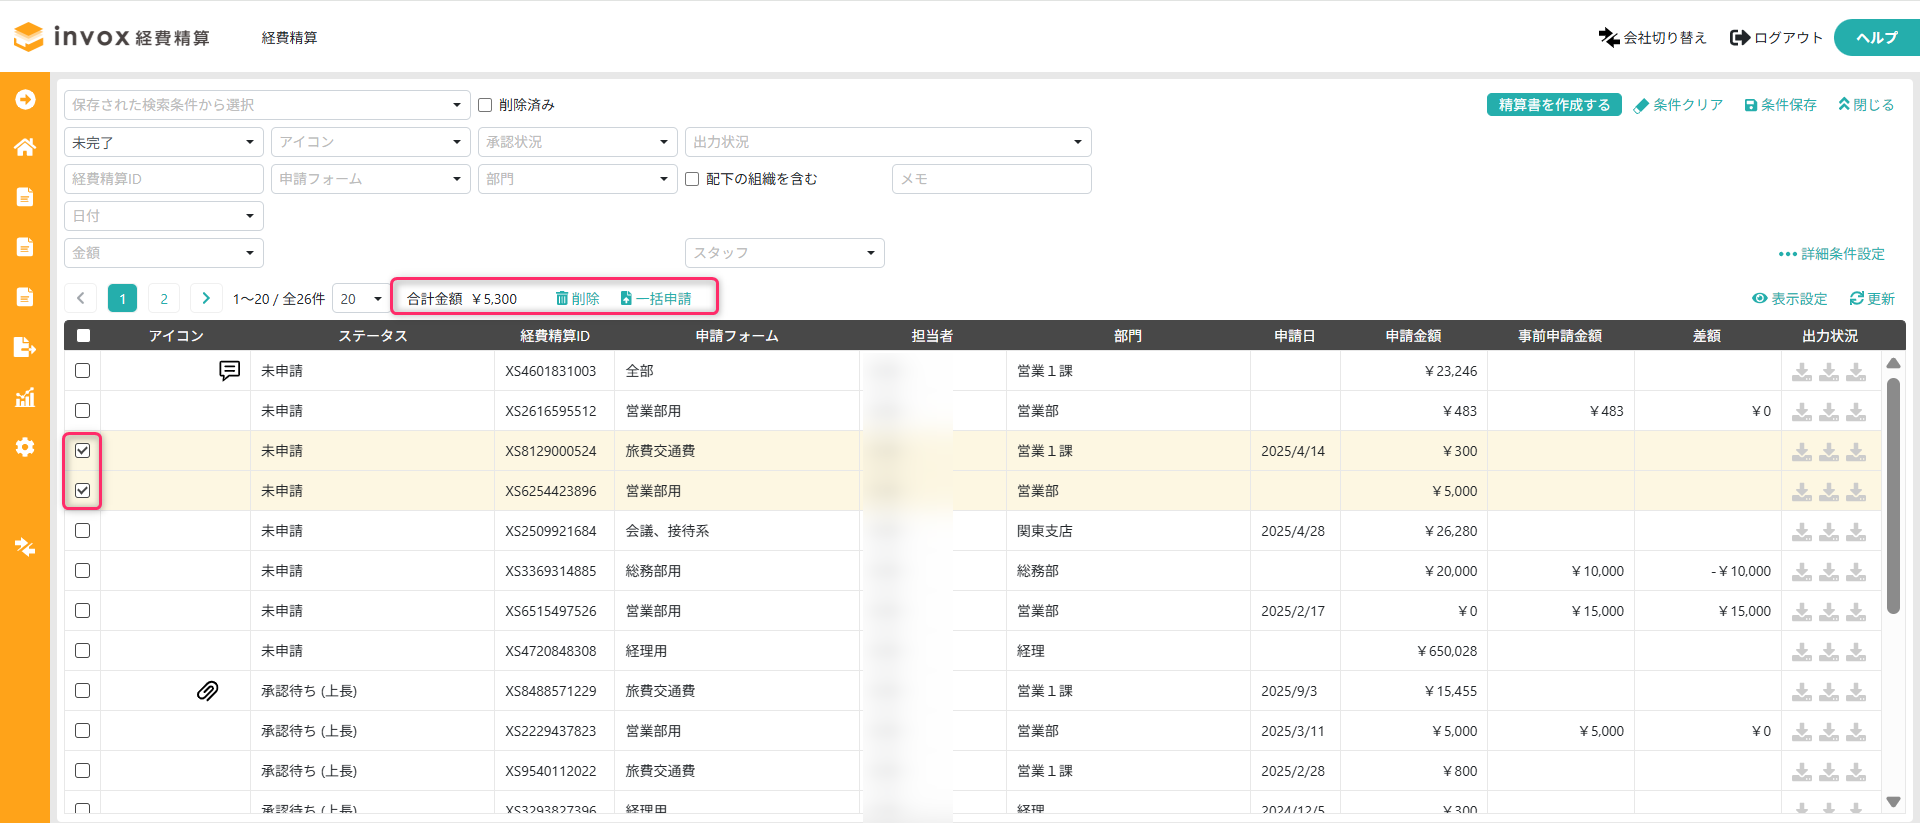Open the 経費精算 top menu item
The height and width of the screenshot is (823, 1920).
[x=289, y=37]
